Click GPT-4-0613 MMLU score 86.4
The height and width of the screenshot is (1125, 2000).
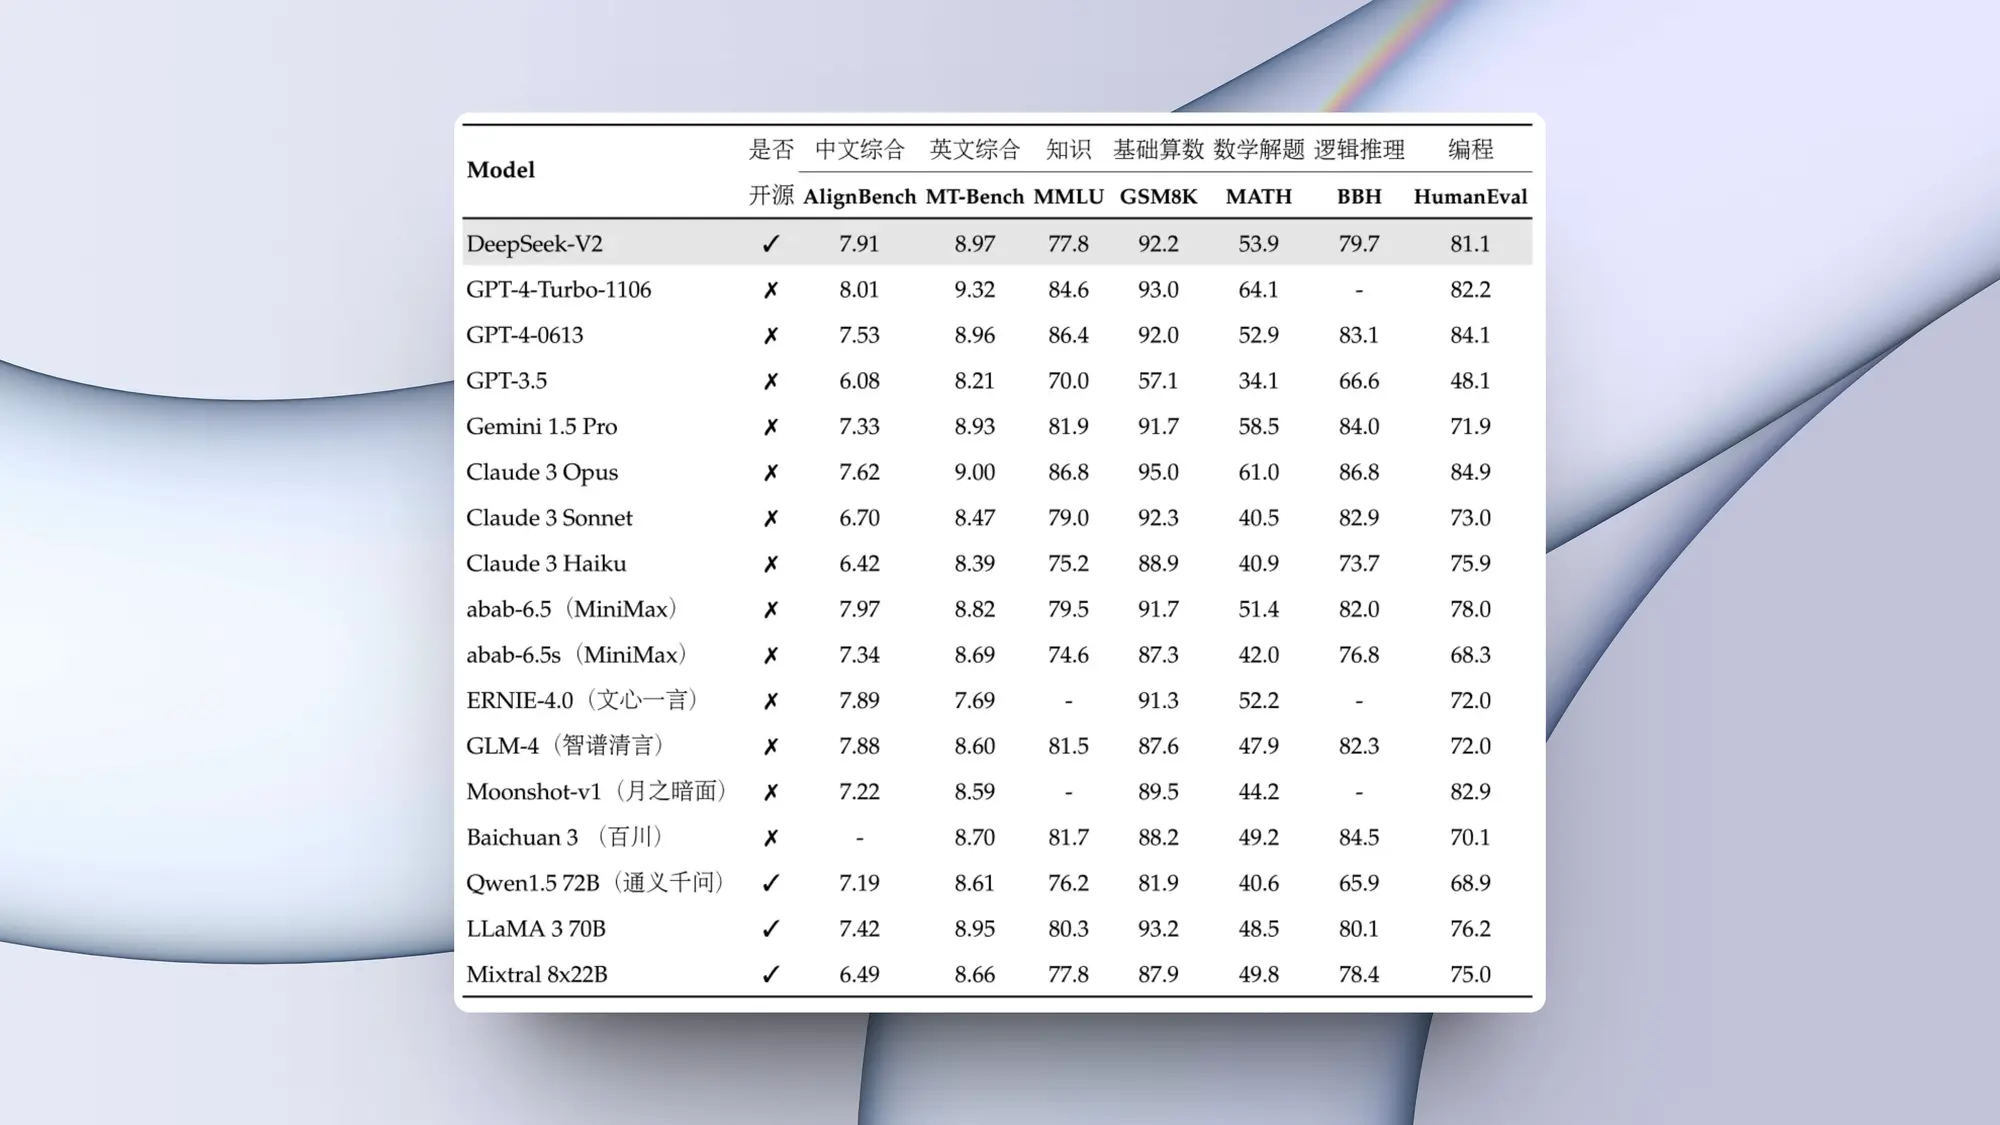point(1068,335)
